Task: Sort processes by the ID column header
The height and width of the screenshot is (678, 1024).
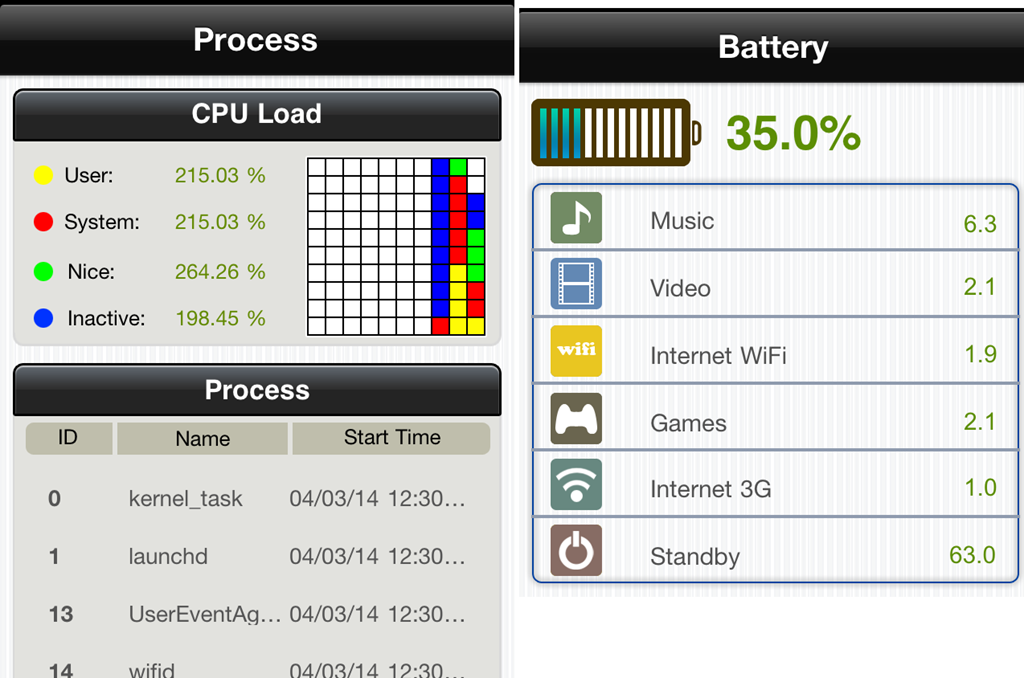Action: (x=68, y=438)
